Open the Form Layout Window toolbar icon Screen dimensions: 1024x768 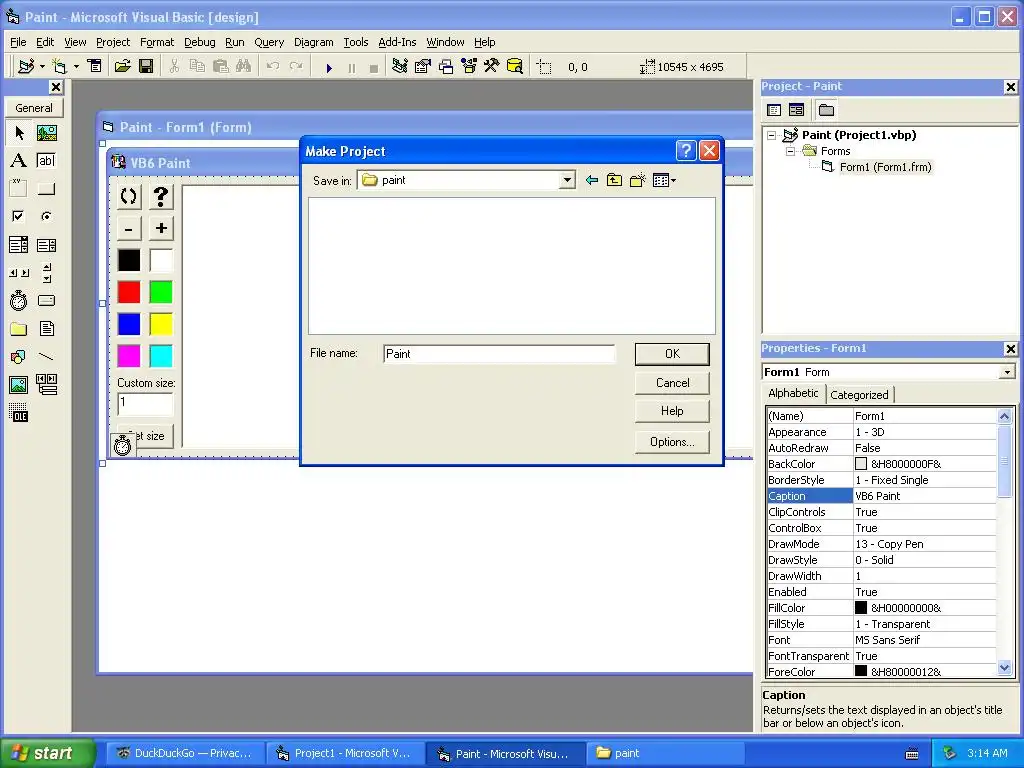[x=446, y=67]
